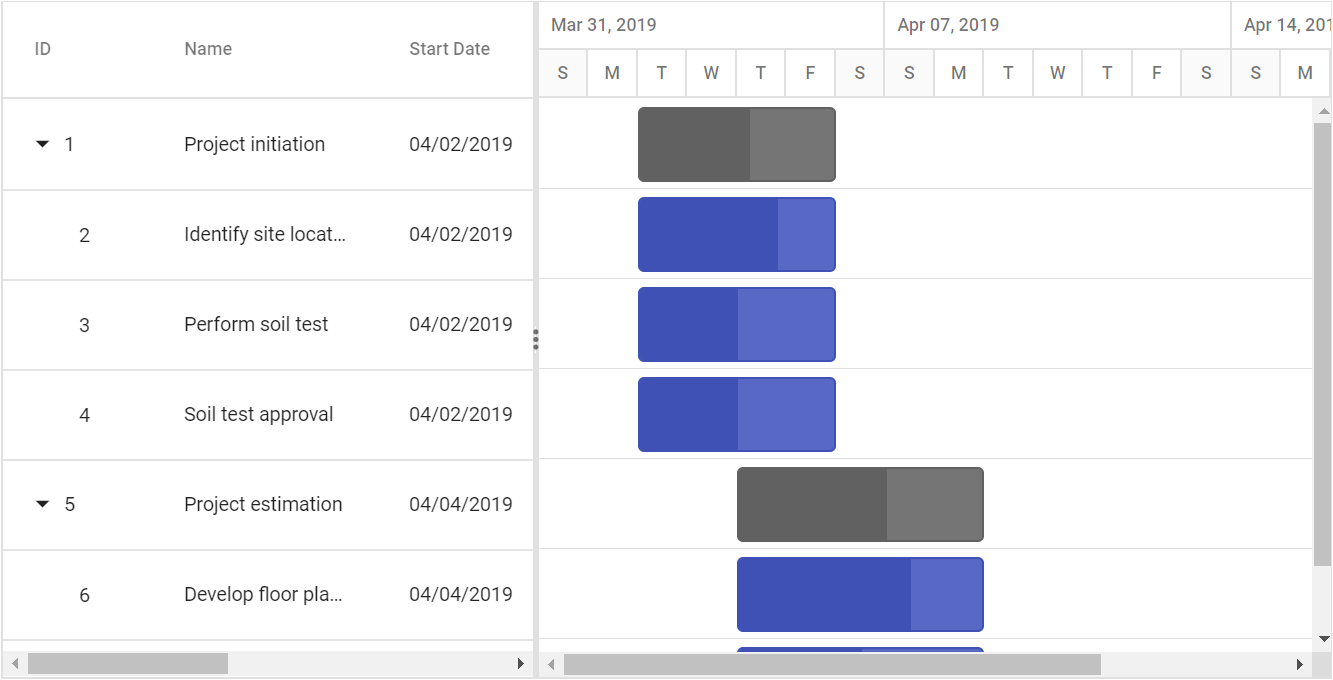1333x680 pixels.
Task: Click the Start Date column header
Action: click(x=449, y=49)
